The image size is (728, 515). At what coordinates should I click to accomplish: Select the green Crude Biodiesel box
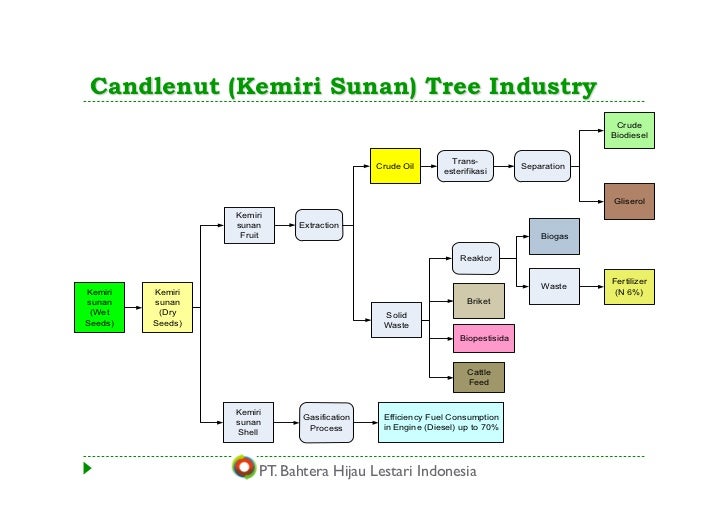pos(629,130)
